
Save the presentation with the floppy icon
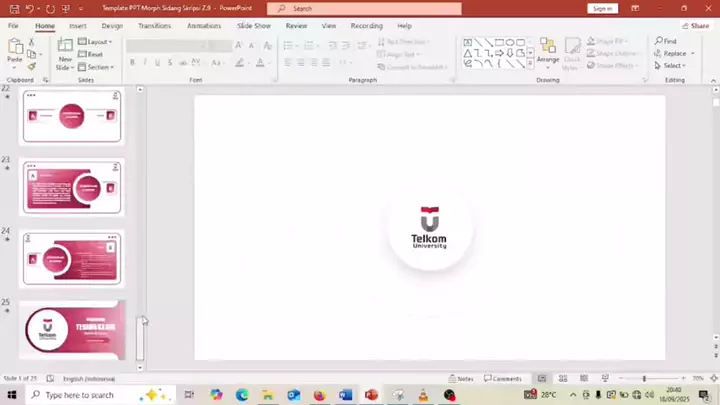(x=14, y=9)
